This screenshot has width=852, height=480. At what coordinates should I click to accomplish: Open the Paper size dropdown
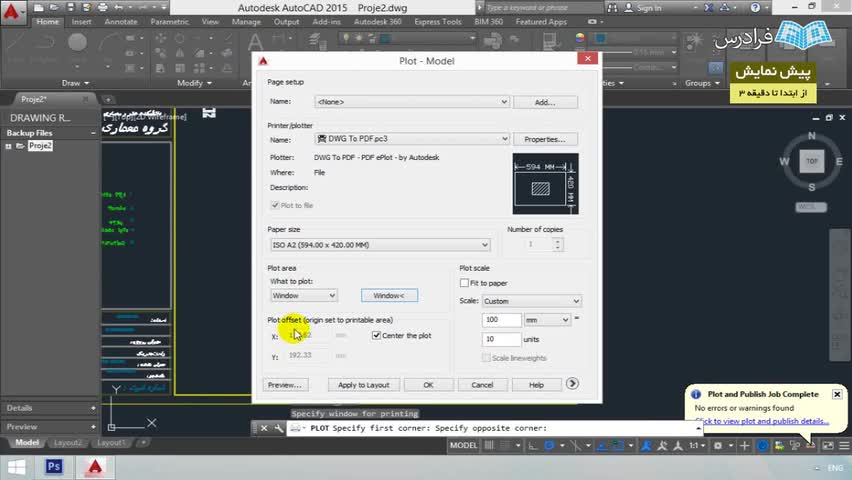[380, 245]
